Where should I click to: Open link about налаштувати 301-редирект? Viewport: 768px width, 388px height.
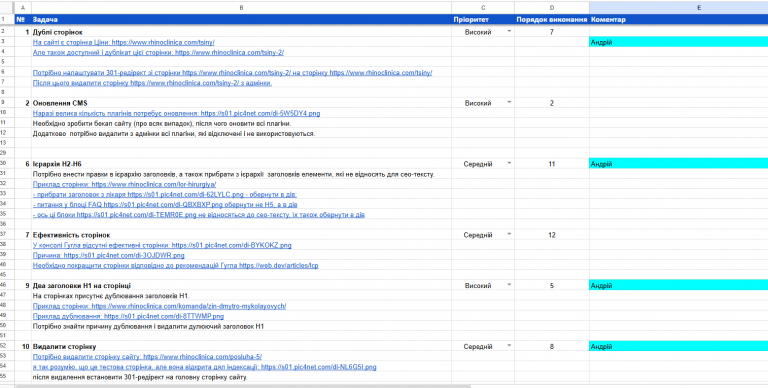232,73
